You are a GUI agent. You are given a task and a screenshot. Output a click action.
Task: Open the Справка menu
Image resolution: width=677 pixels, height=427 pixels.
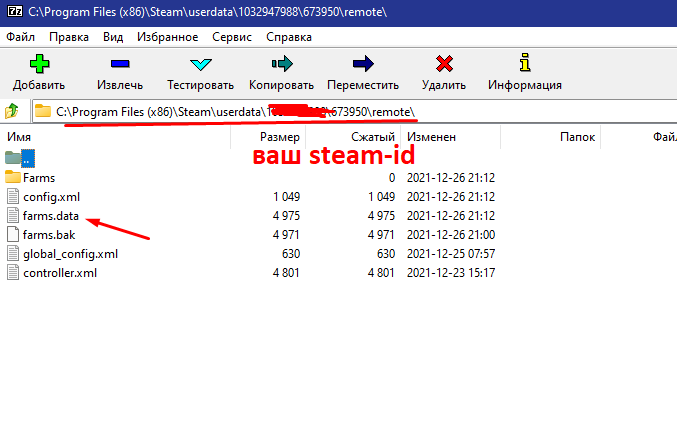pos(289,37)
